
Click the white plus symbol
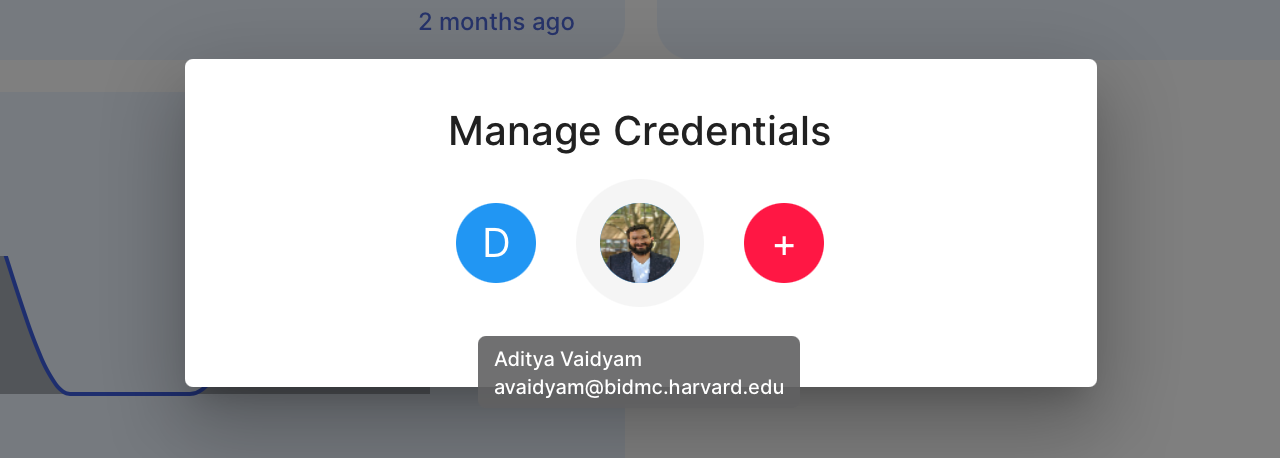(x=784, y=245)
